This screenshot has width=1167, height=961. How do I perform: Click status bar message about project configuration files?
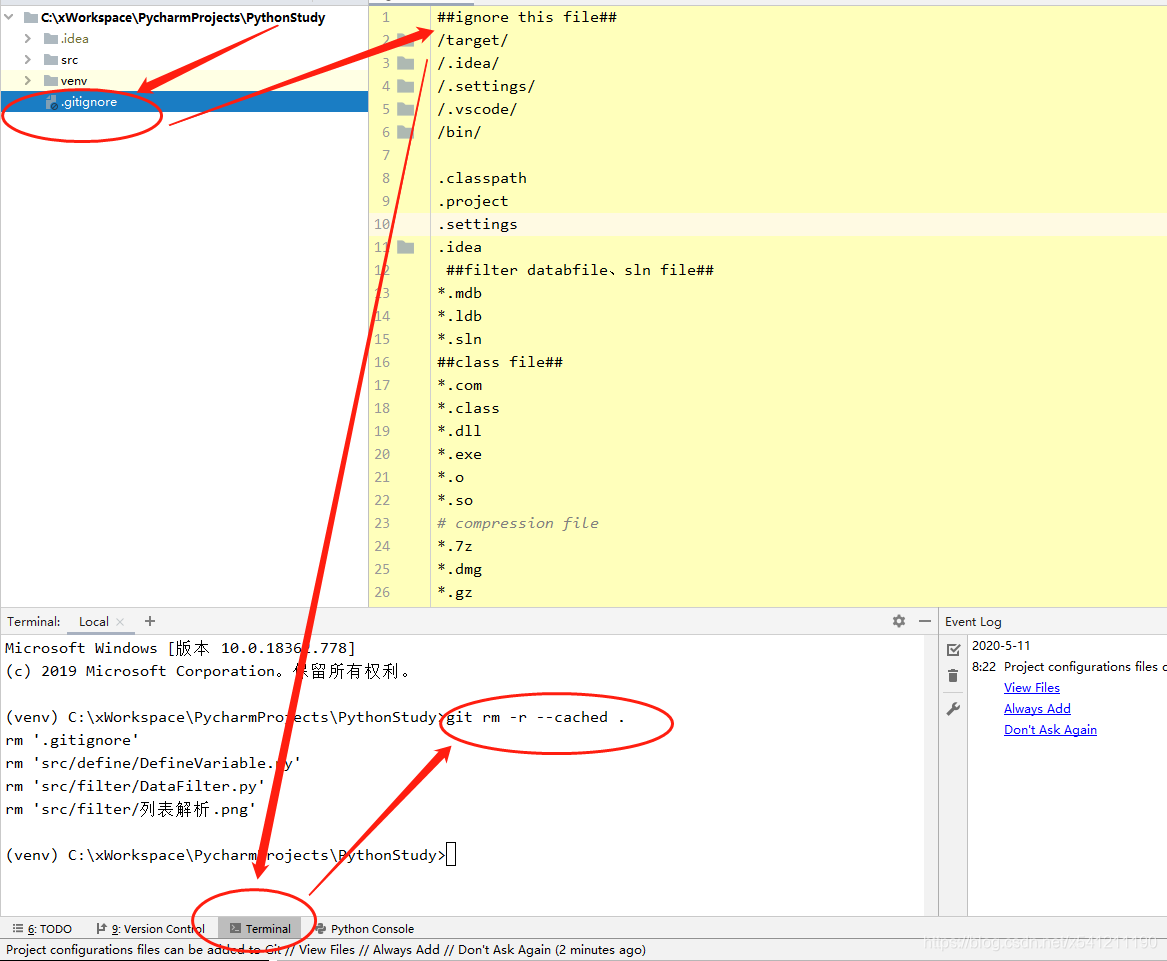[326, 950]
